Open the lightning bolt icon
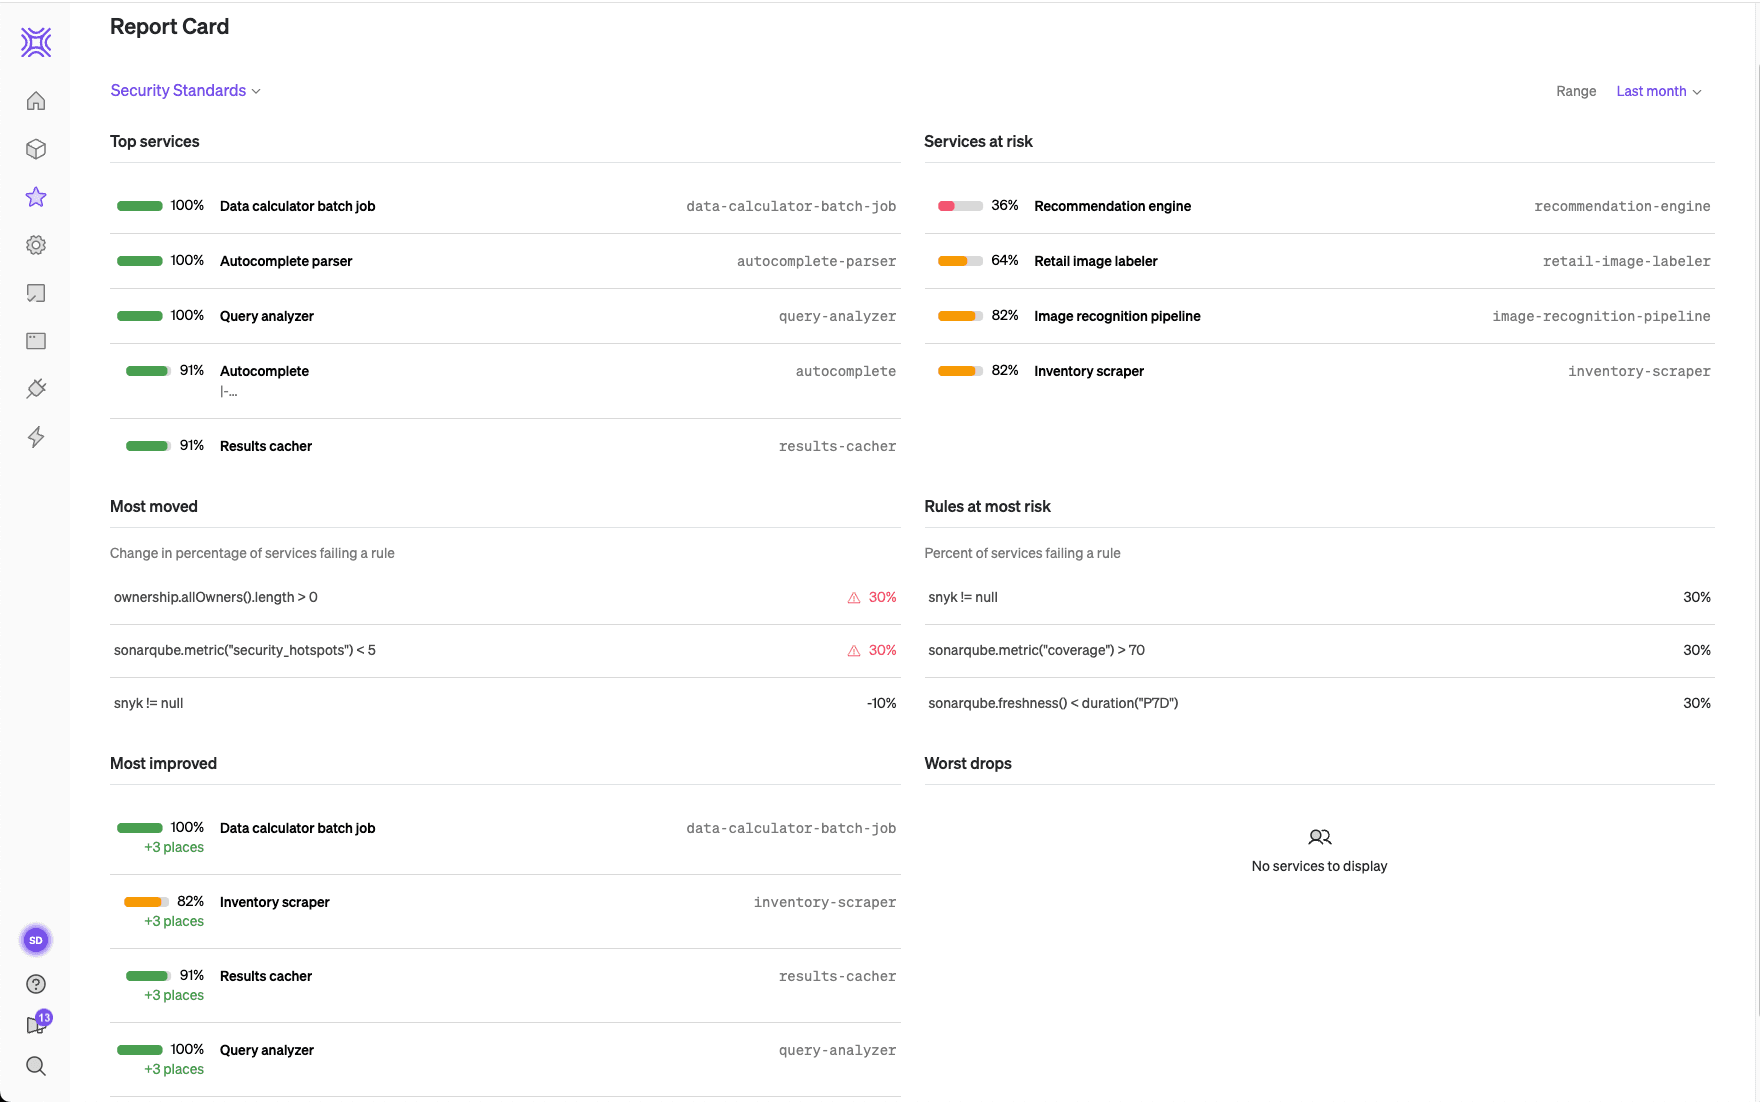 (36, 437)
